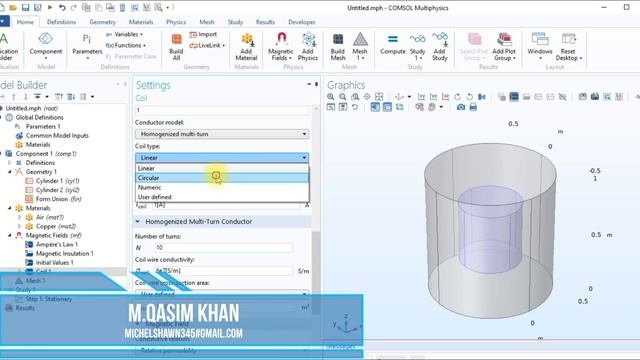Viewport: 640px width, 360px height.
Task: Select Copper material node
Action: point(51,226)
